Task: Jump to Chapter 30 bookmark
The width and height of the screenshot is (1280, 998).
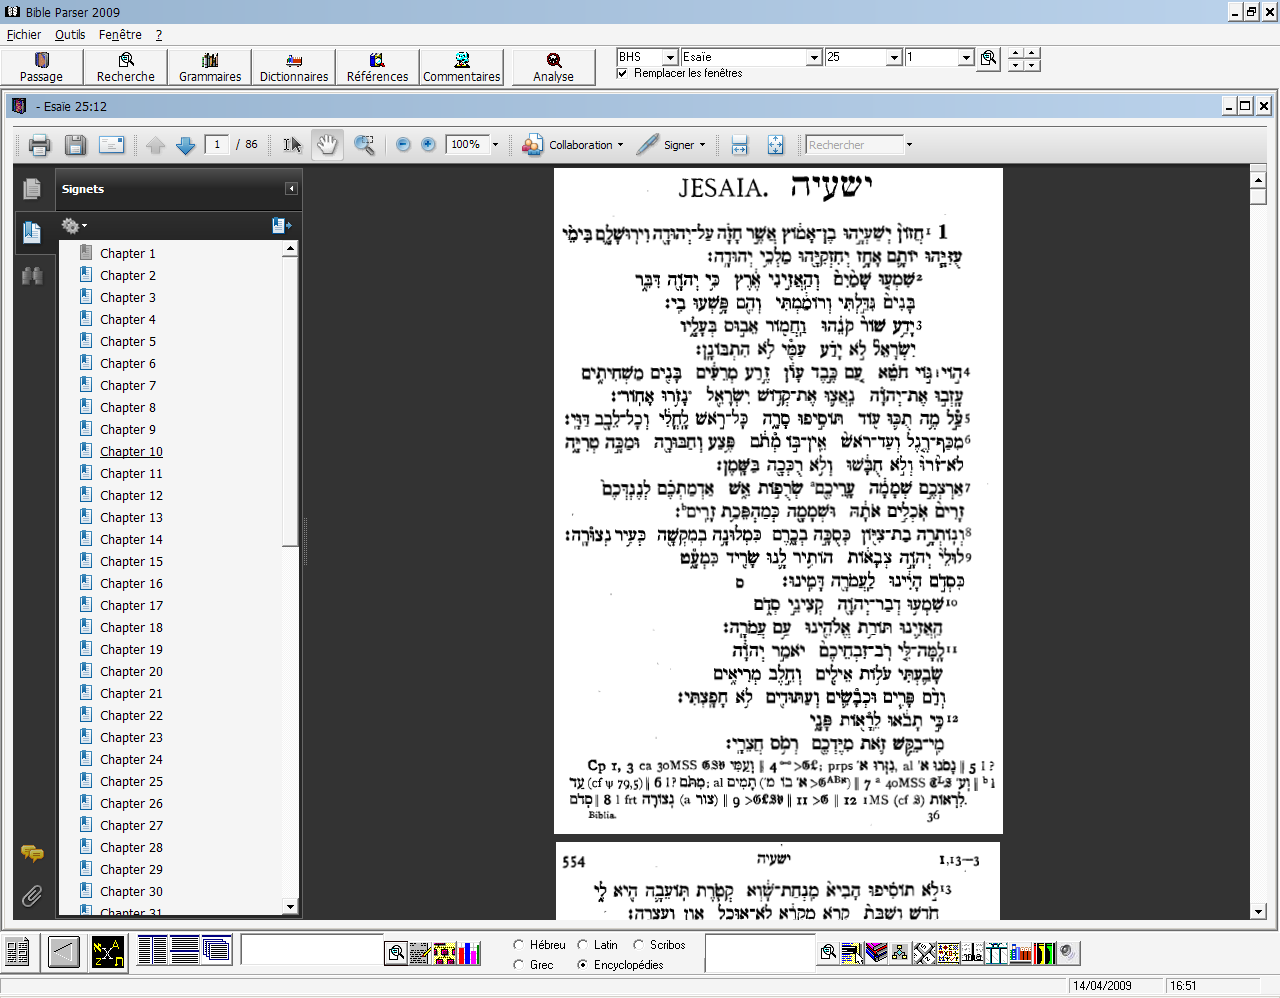Action: (x=131, y=892)
